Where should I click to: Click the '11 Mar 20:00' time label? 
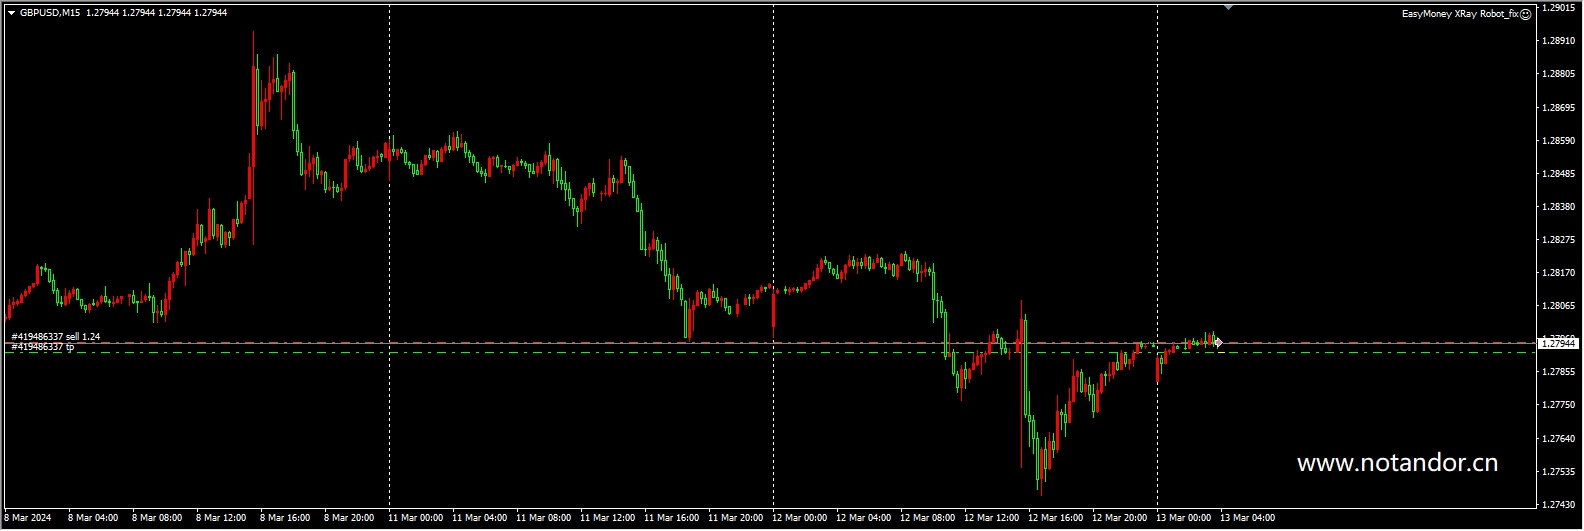coord(735,518)
